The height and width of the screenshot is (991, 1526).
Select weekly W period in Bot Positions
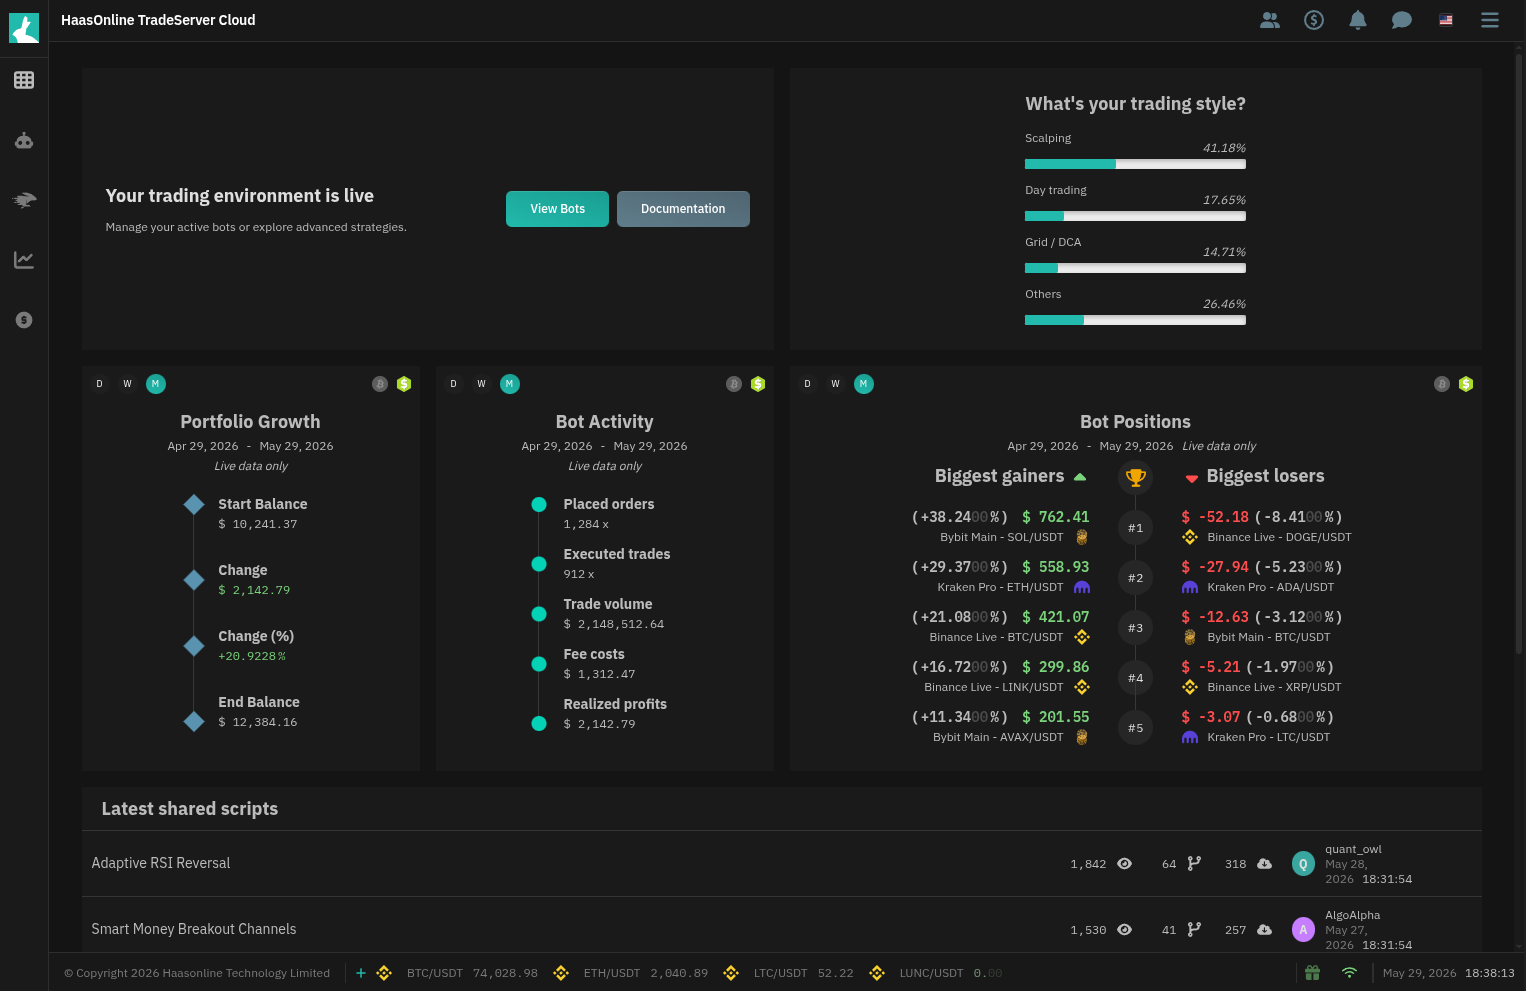(x=835, y=384)
